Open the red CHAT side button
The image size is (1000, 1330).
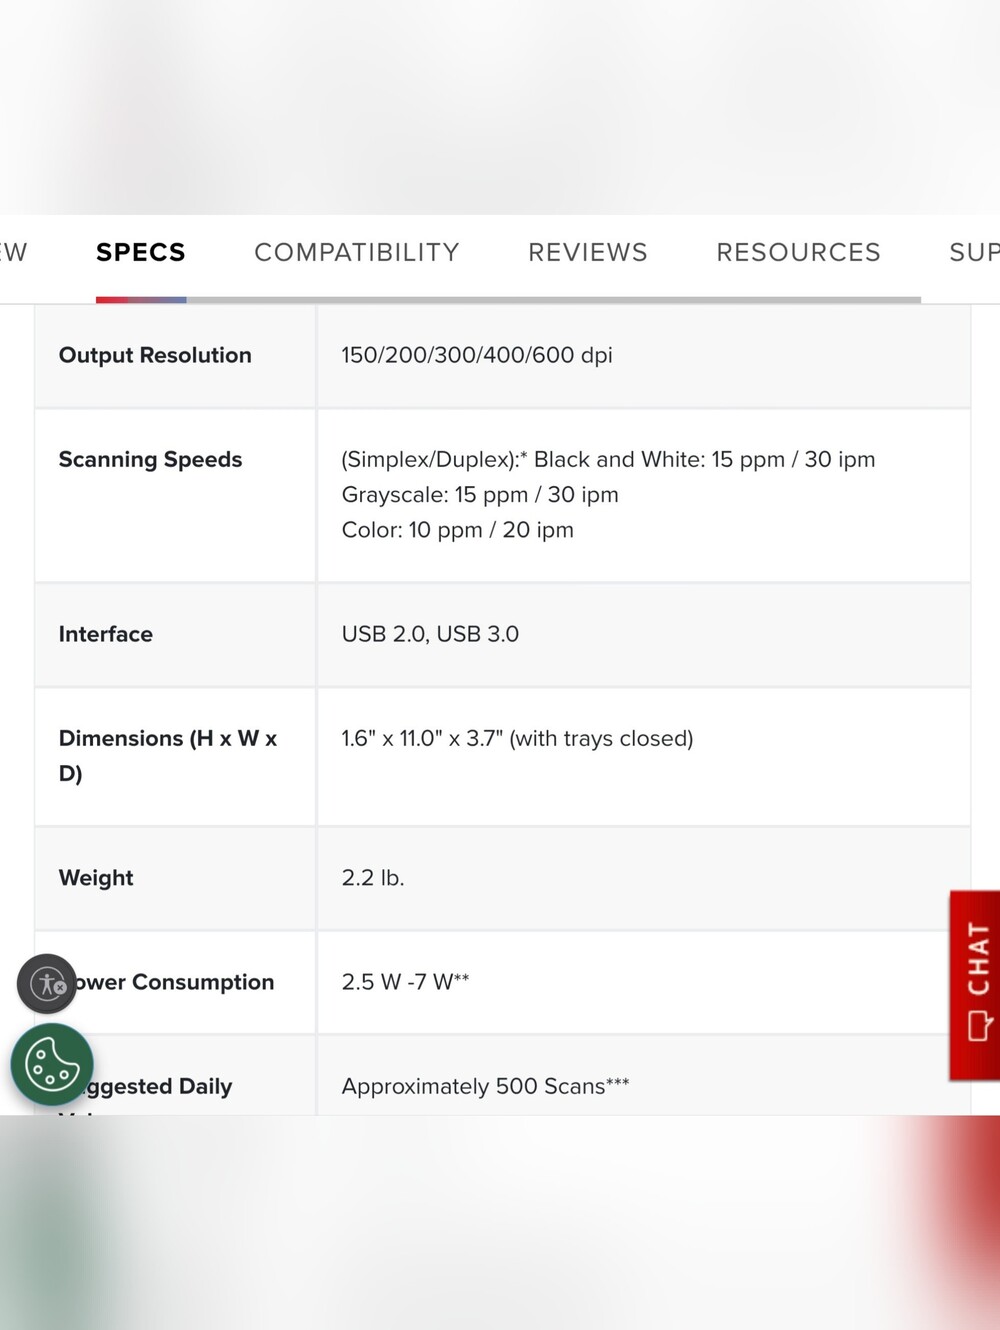[x=975, y=985]
